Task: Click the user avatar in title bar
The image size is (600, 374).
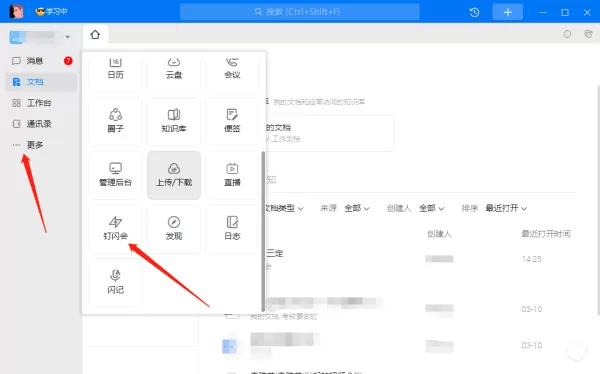Action: (x=16, y=12)
